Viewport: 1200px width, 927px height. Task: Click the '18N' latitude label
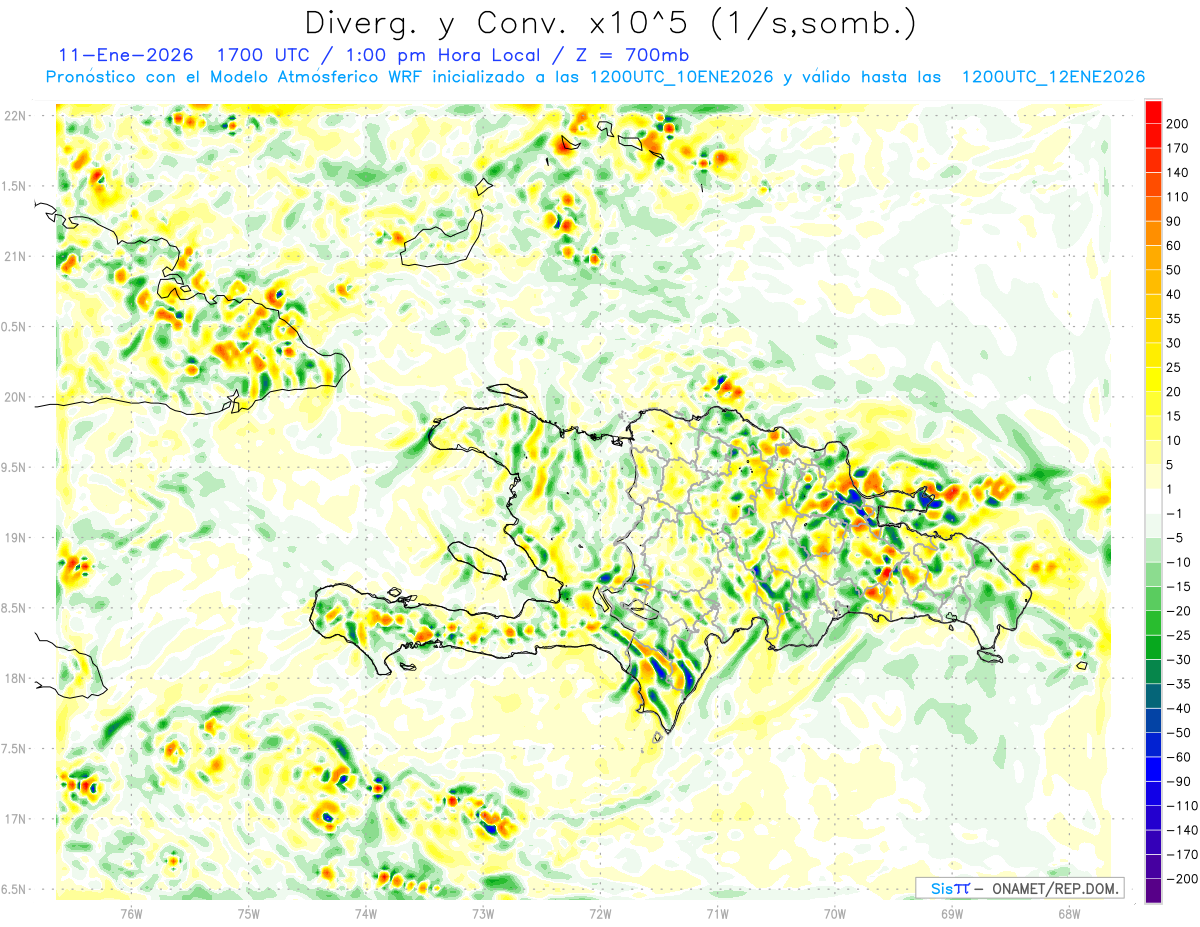coord(15,679)
